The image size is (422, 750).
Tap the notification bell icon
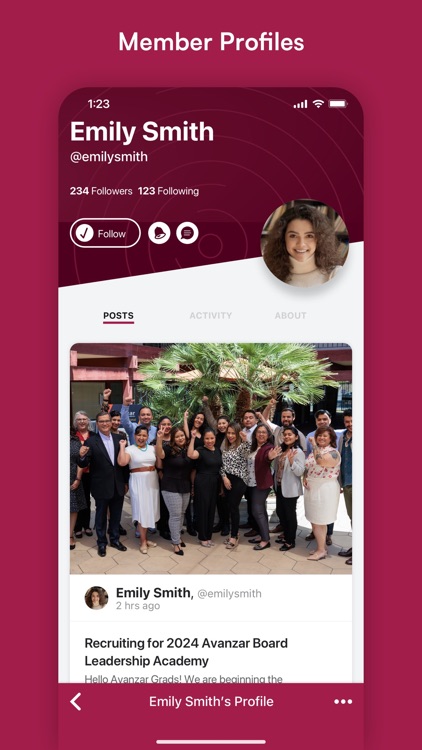point(159,233)
